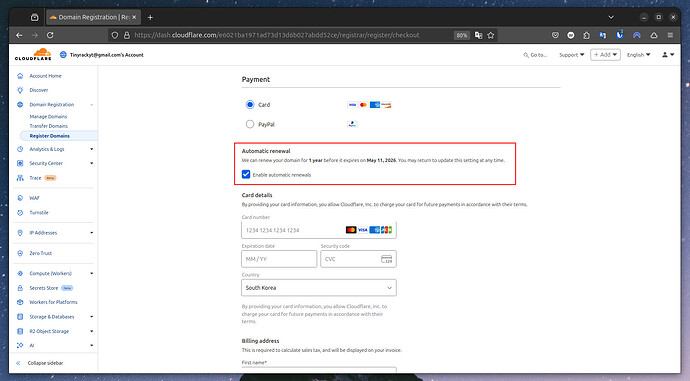Open Trace beta feature
Screen dimensions: 690x381
(35, 178)
